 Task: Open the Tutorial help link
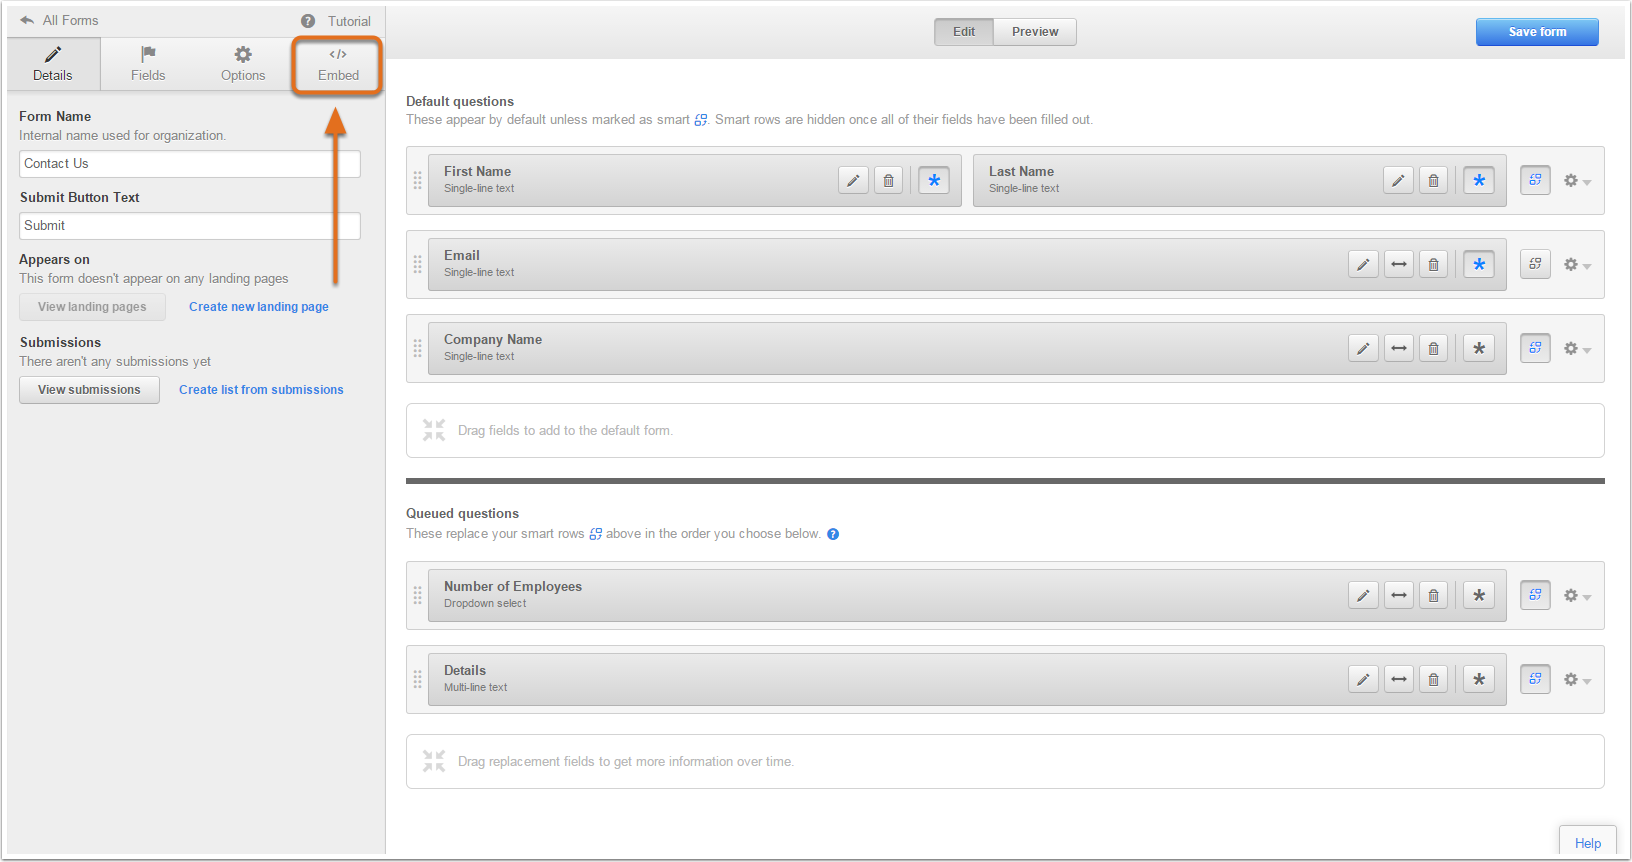(x=337, y=21)
